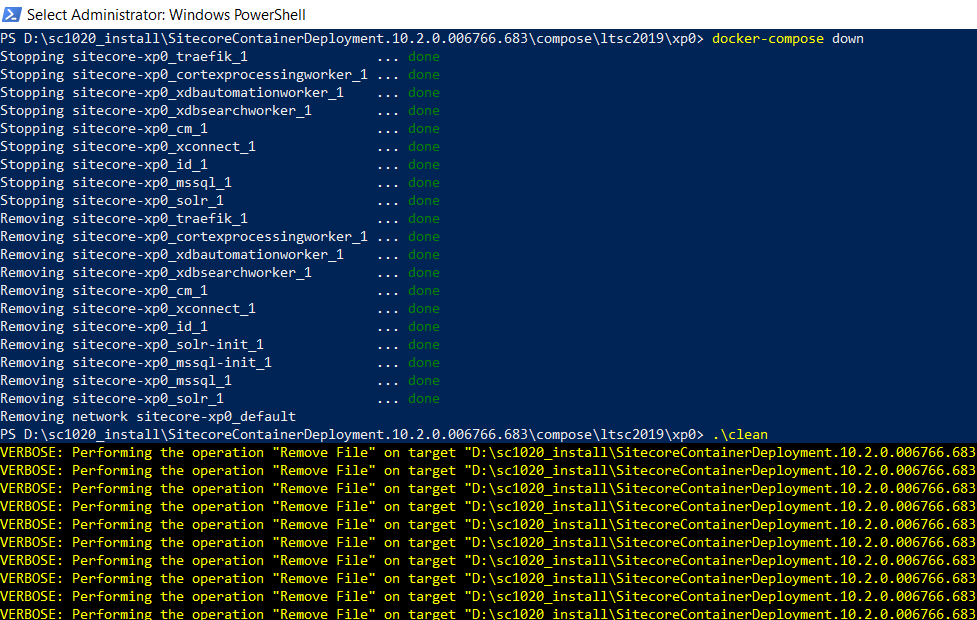Click the Removing network sitecore-xp0_default line
The height and width of the screenshot is (620, 977).
click(x=148, y=416)
